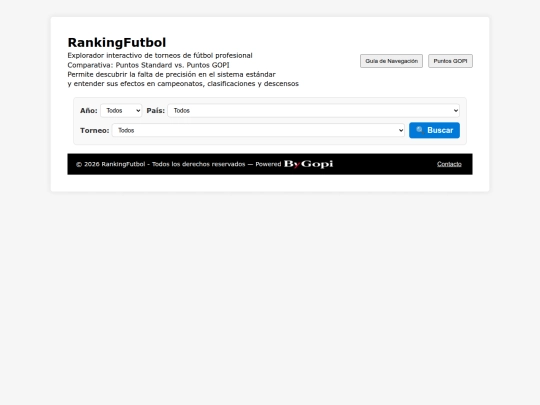Image resolution: width=540 pixels, height=405 pixels.
Task: Click the RankingFutbol title heading
Action: (x=117, y=42)
